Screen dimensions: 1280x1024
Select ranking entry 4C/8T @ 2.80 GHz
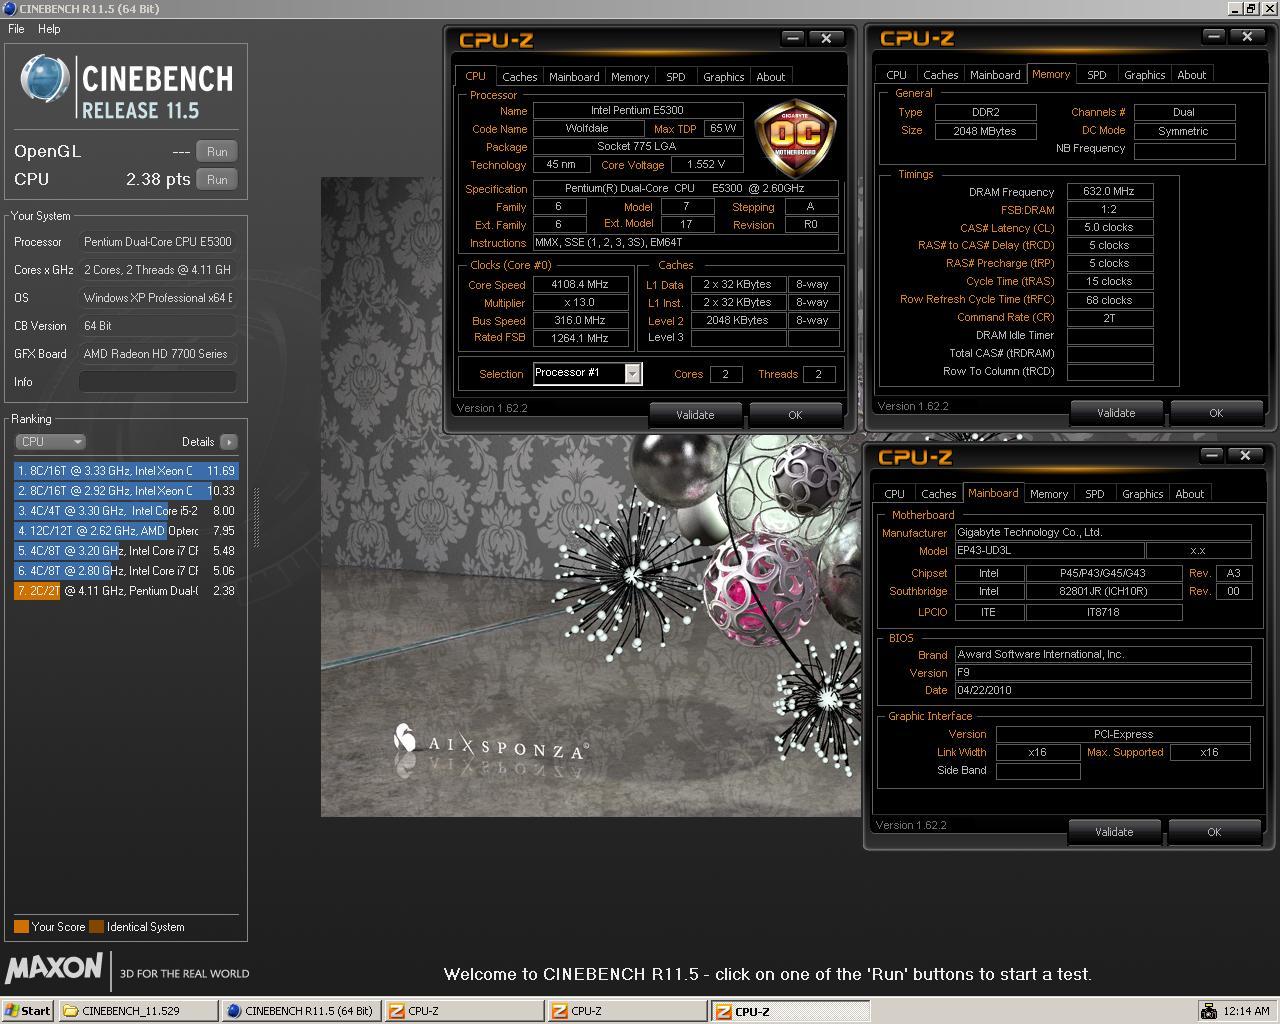(126, 571)
